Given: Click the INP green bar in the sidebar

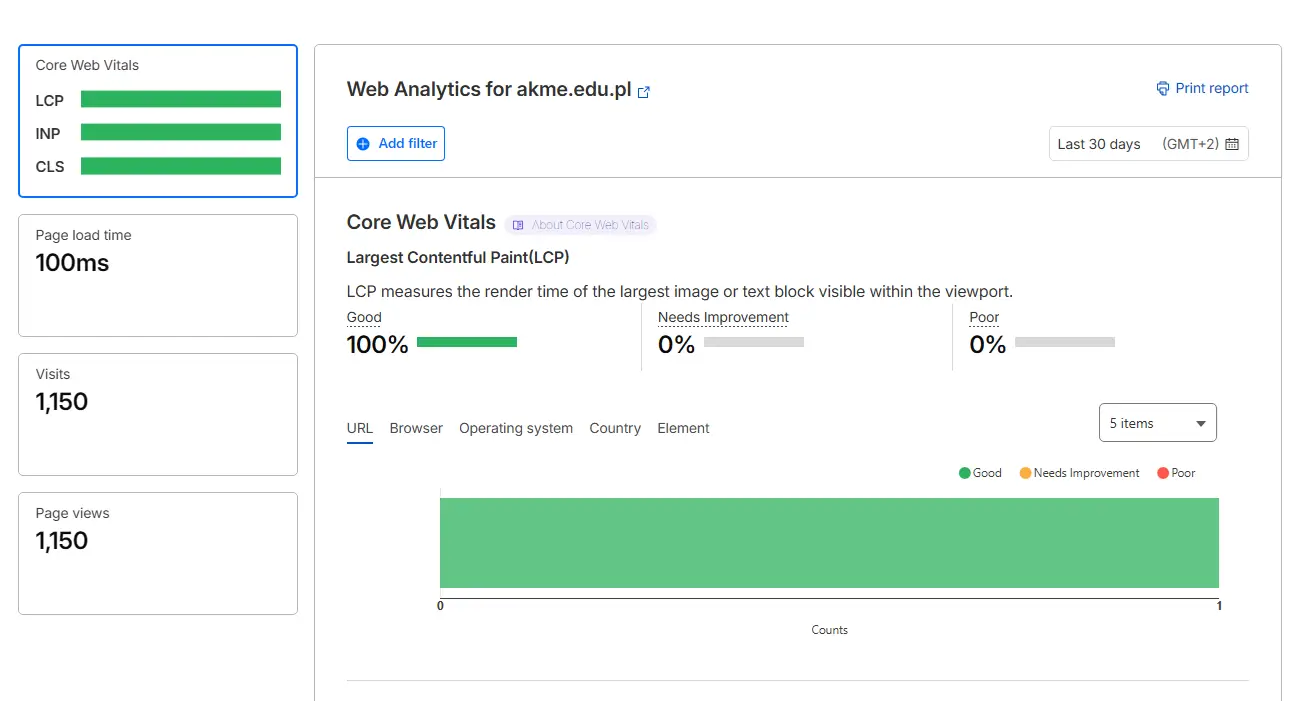Looking at the screenshot, I should (x=181, y=132).
